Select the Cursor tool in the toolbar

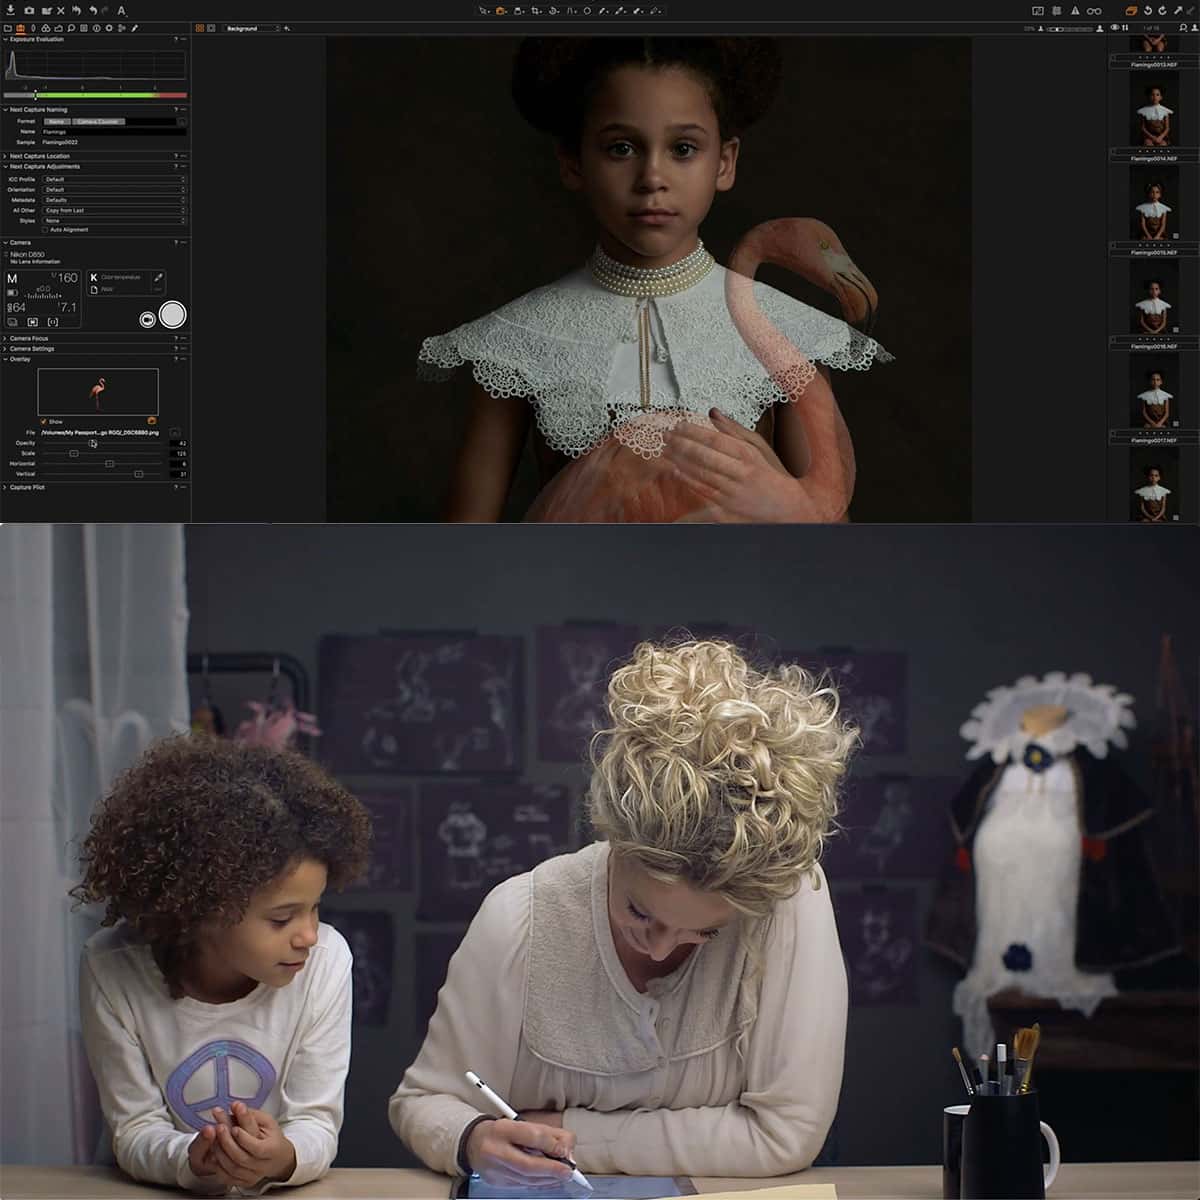point(485,10)
